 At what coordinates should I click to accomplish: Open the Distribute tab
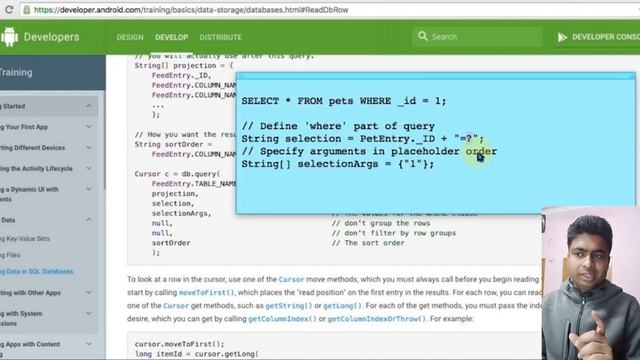[x=221, y=37]
